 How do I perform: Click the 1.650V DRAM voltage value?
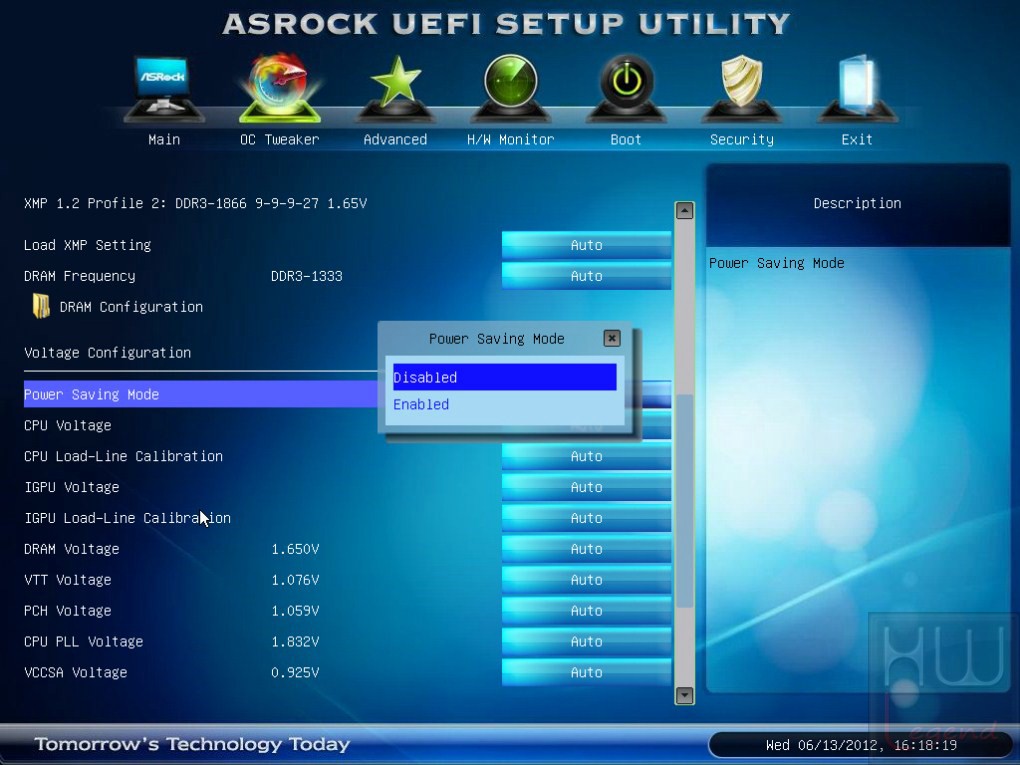pyautogui.click(x=295, y=549)
